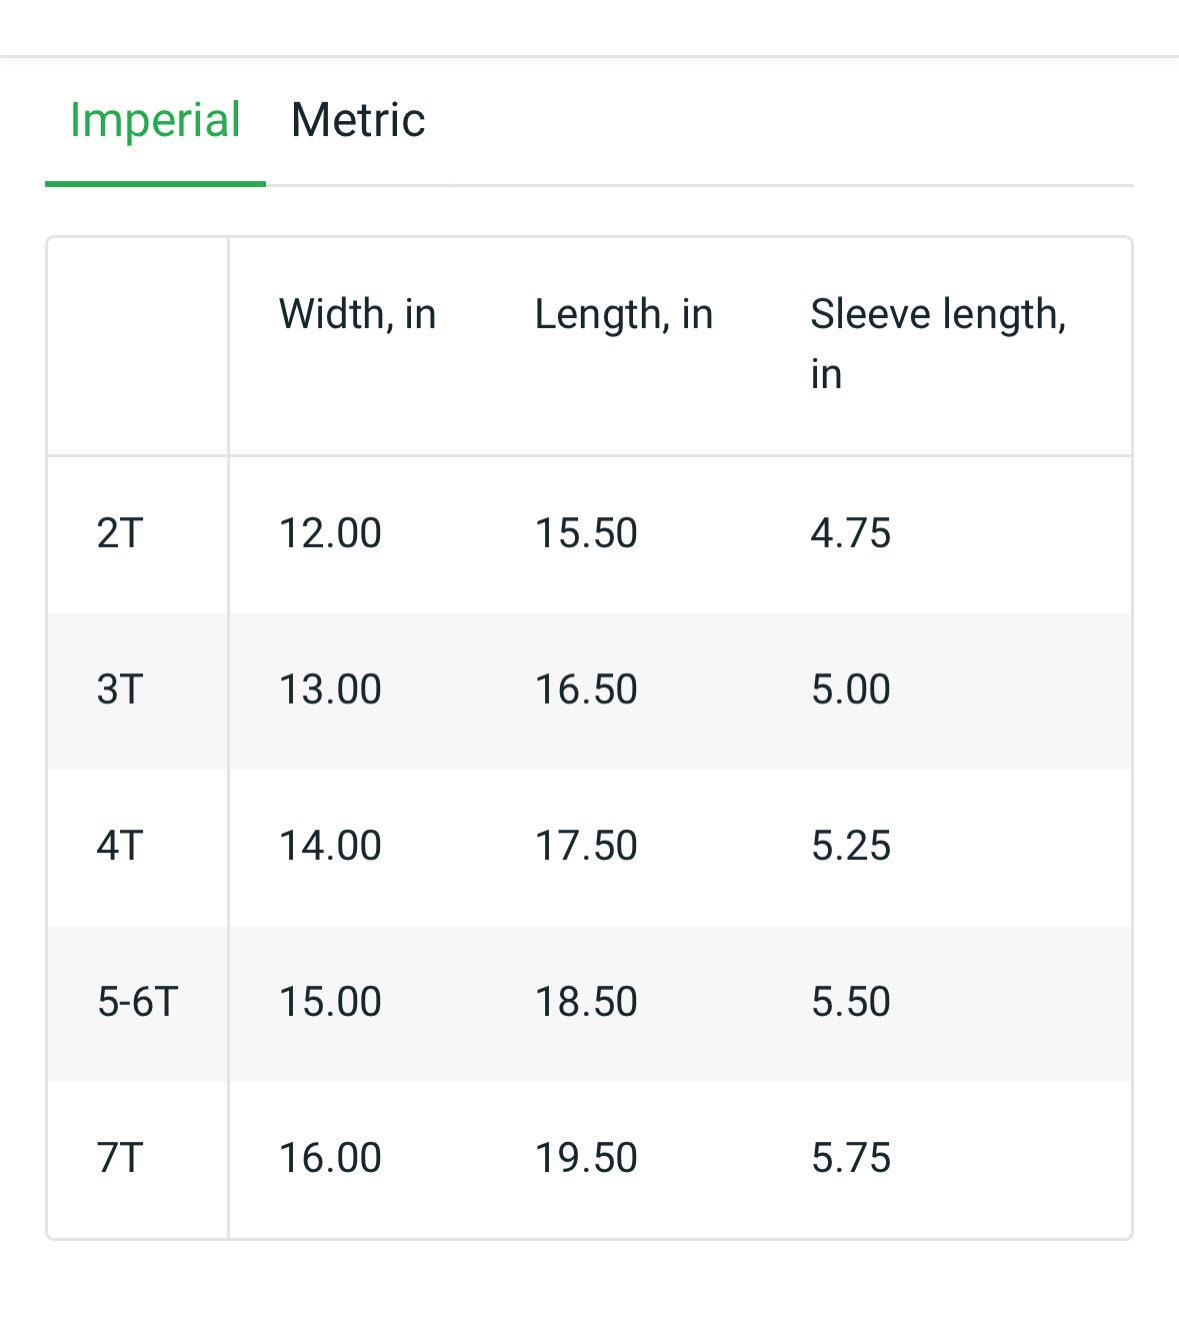Click the 18.50 length value for 5-6T
1179x1325 pixels.
[x=586, y=1001]
